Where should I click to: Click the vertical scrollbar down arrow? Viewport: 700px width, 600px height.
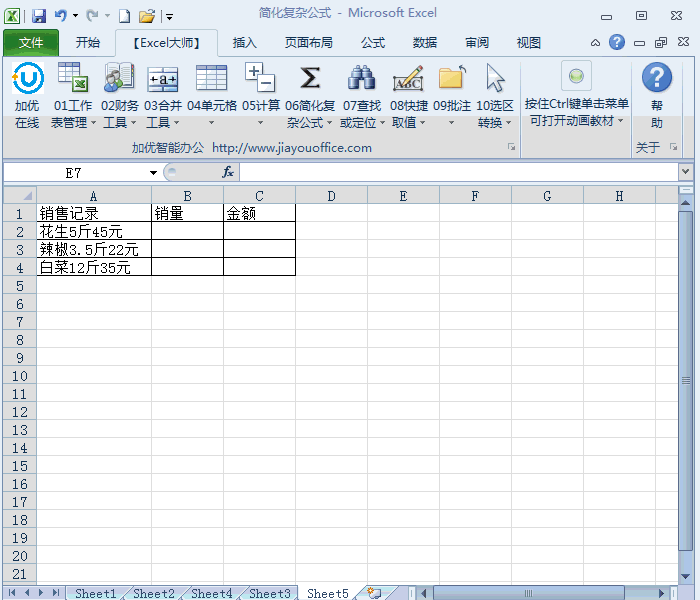(x=685, y=576)
